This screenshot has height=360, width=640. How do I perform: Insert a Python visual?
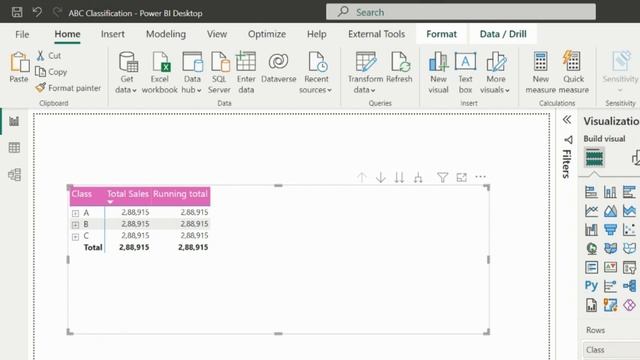(591, 286)
